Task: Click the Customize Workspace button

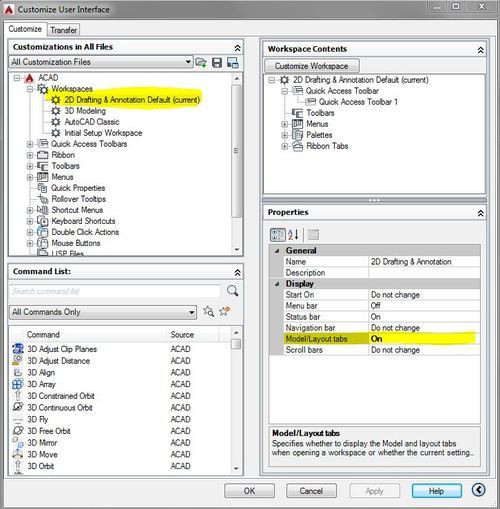Action: (x=311, y=66)
